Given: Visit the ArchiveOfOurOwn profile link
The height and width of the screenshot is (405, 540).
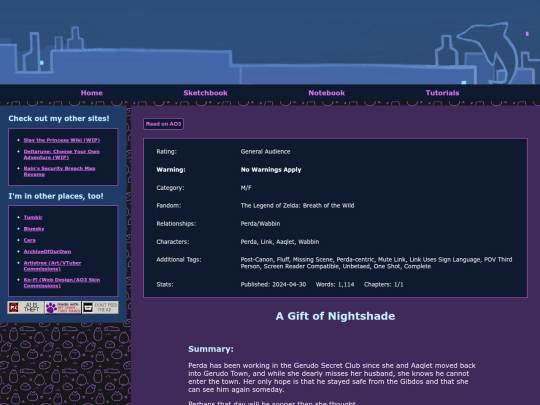Looking at the screenshot, I should click(x=48, y=251).
